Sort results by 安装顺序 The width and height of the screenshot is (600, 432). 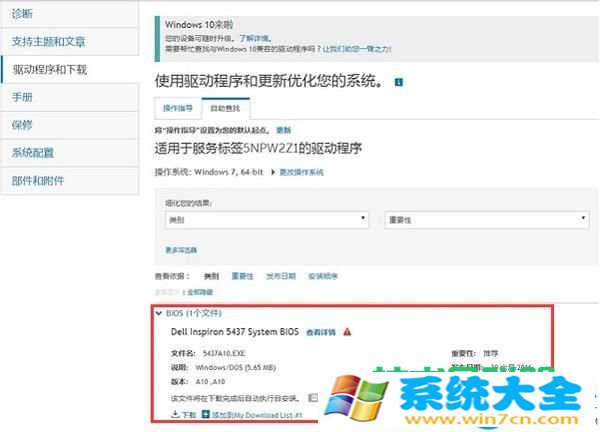(323, 276)
